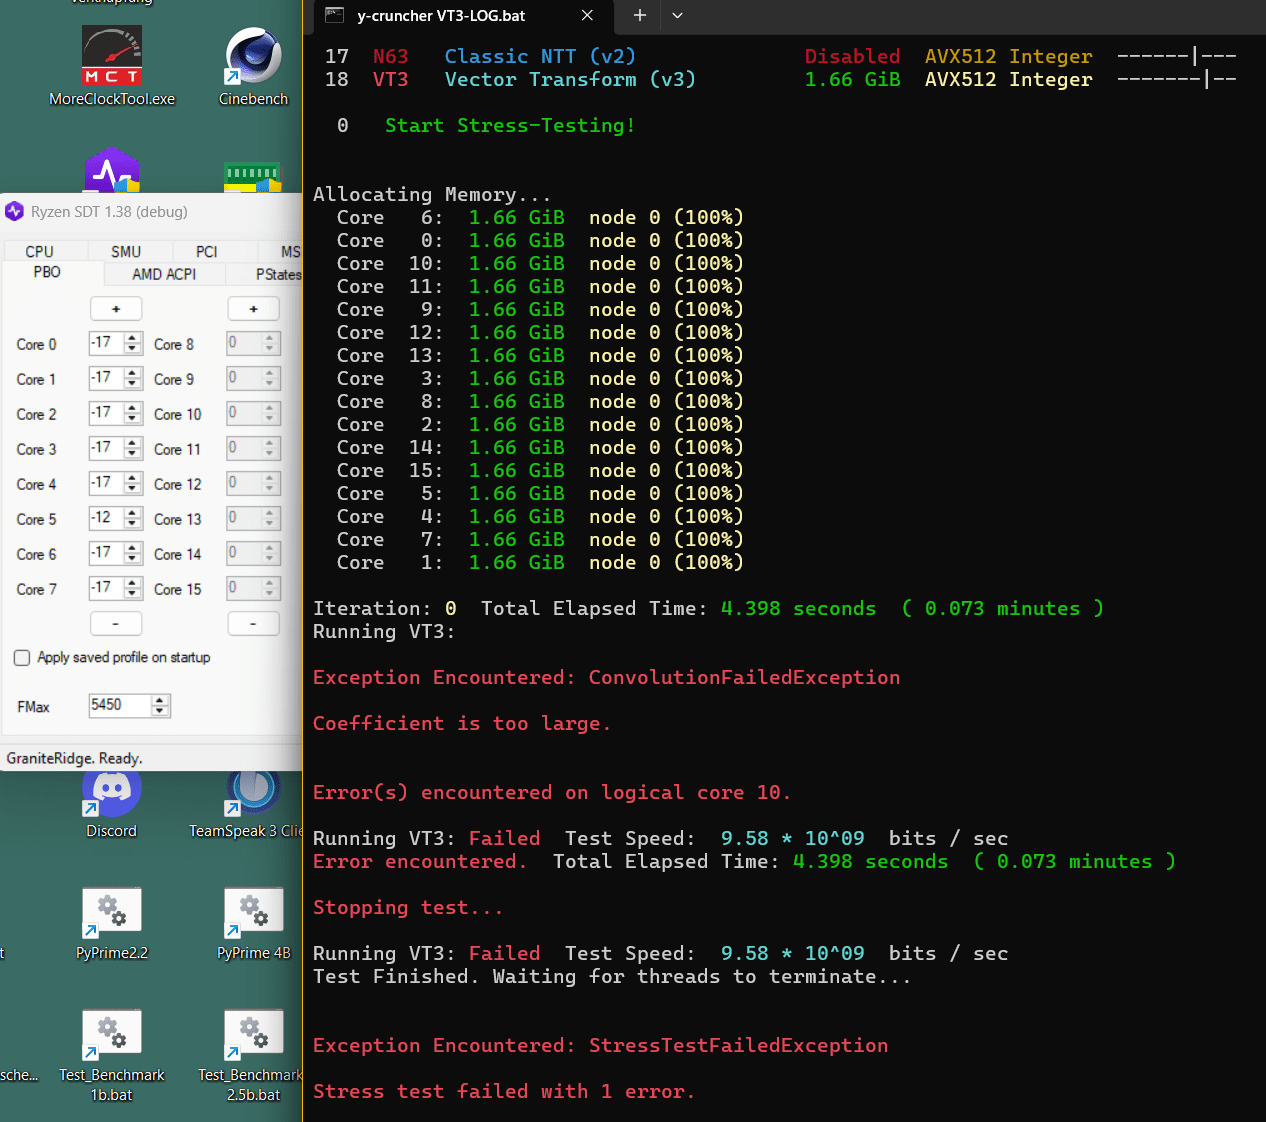The image size is (1266, 1122).
Task: Click the 'N63' test name in row 17
Action: point(390,56)
